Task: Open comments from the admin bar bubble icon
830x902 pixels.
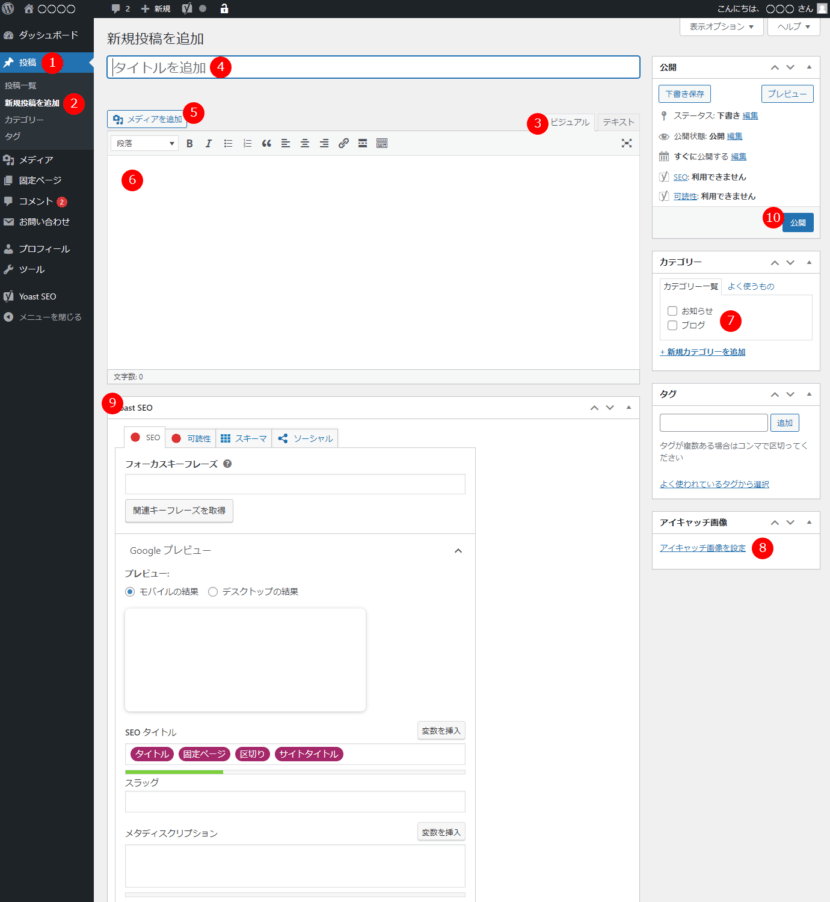Action: [x=120, y=8]
